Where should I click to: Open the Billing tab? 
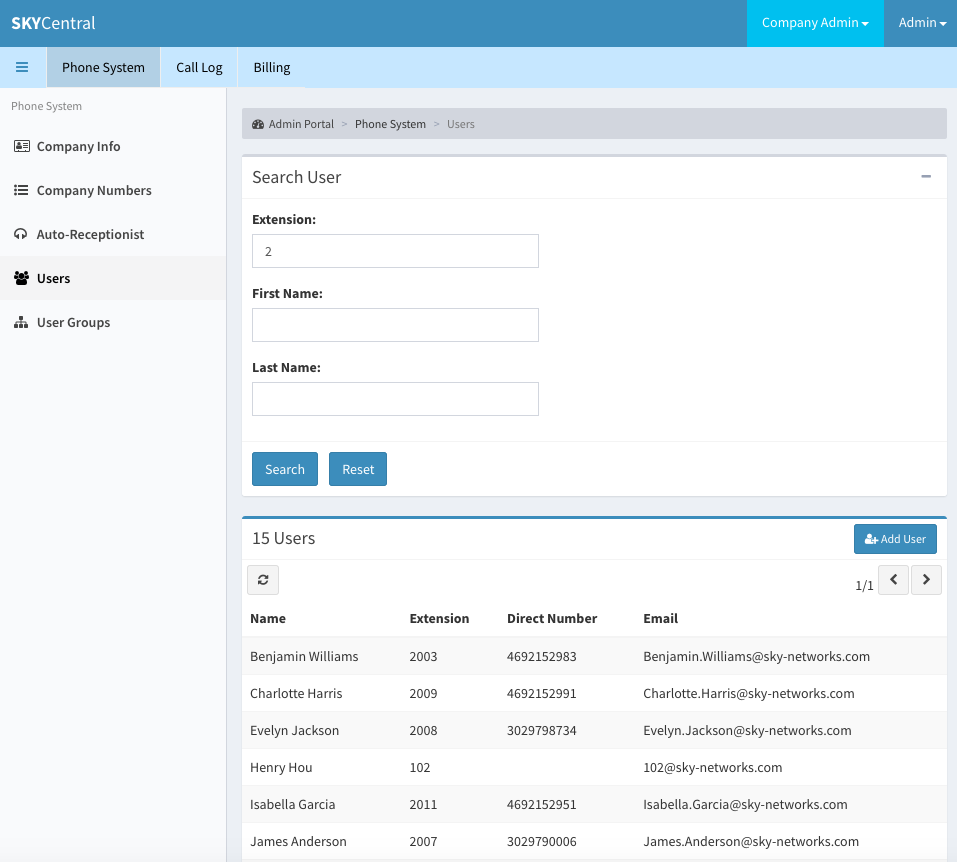[272, 67]
